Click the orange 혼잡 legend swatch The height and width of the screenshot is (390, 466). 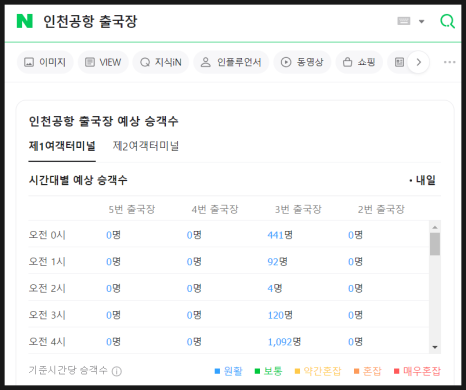click(x=356, y=371)
